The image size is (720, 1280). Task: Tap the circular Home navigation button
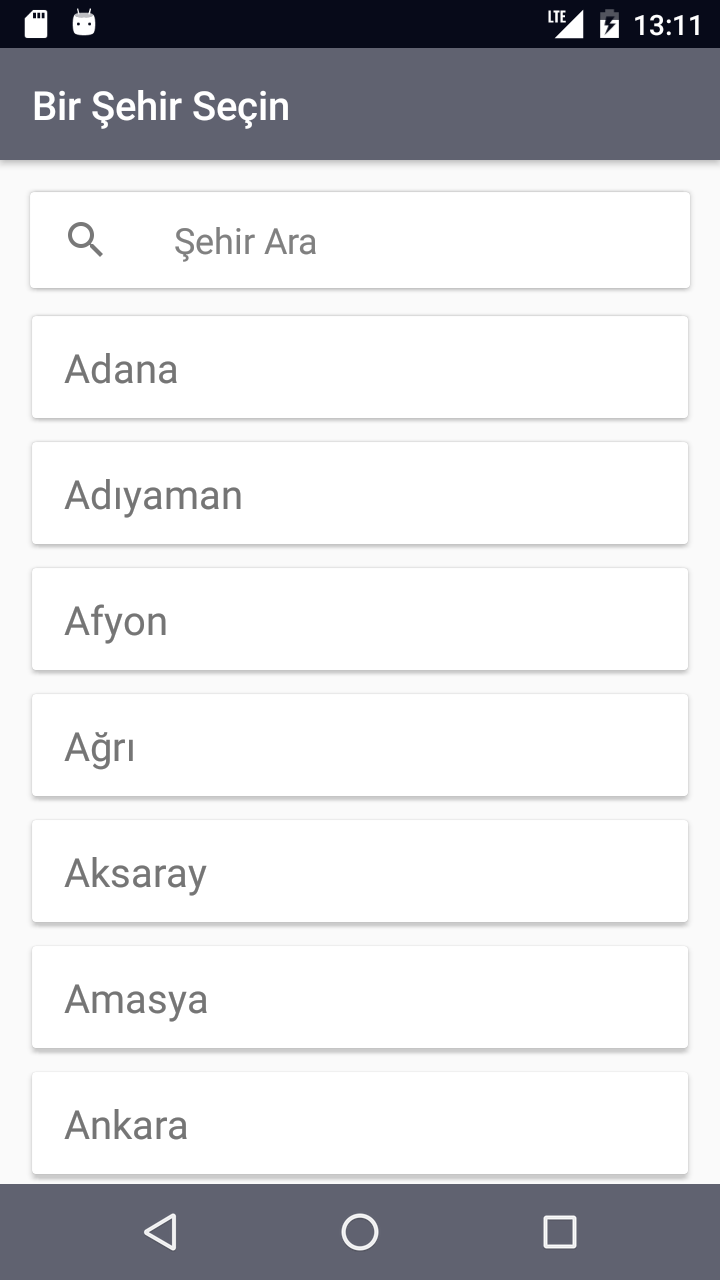coord(360,1231)
